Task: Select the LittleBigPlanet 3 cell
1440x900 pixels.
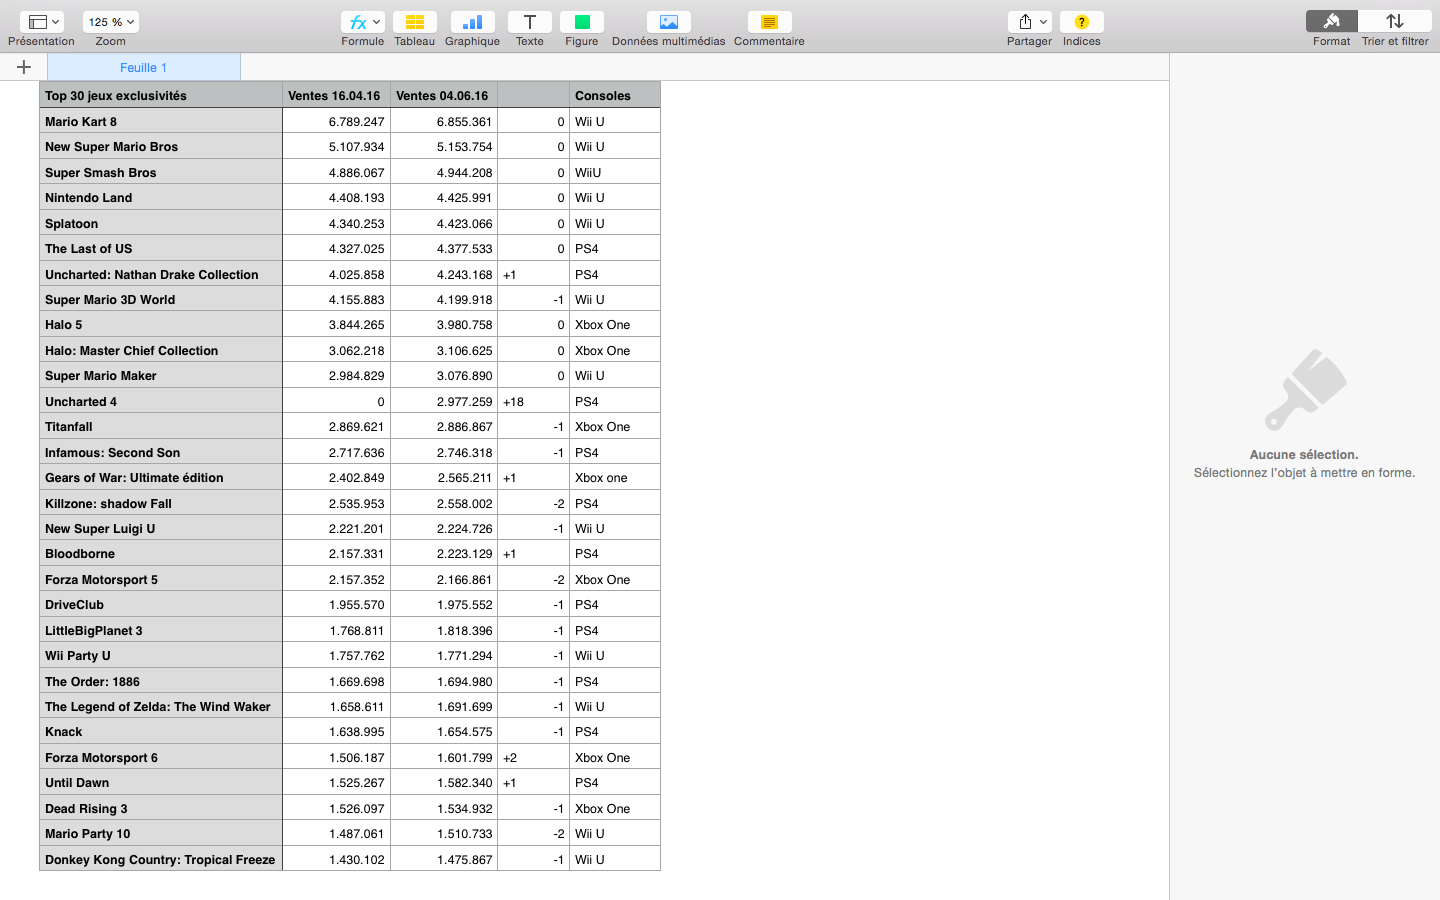Action: pyautogui.click(x=161, y=630)
